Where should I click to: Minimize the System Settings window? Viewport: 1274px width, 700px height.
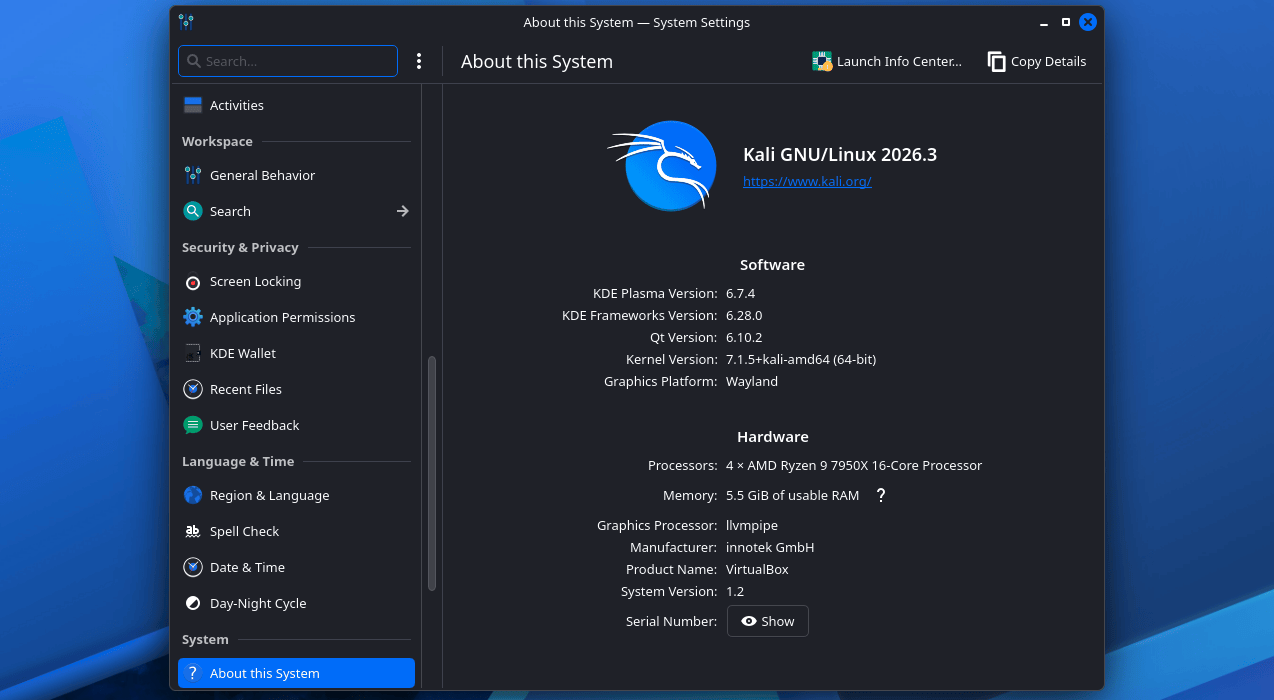(x=1044, y=22)
